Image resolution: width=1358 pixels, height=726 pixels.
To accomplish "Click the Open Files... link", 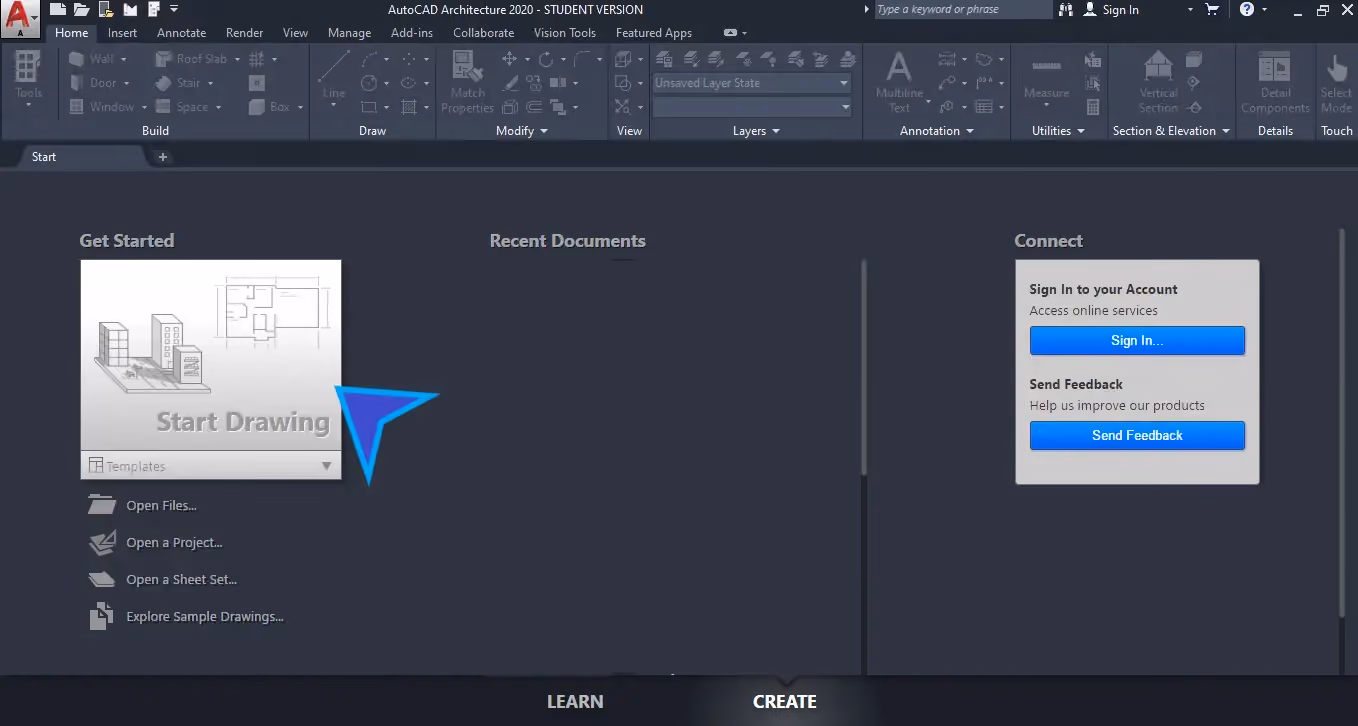I will pyautogui.click(x=161, y=506).
